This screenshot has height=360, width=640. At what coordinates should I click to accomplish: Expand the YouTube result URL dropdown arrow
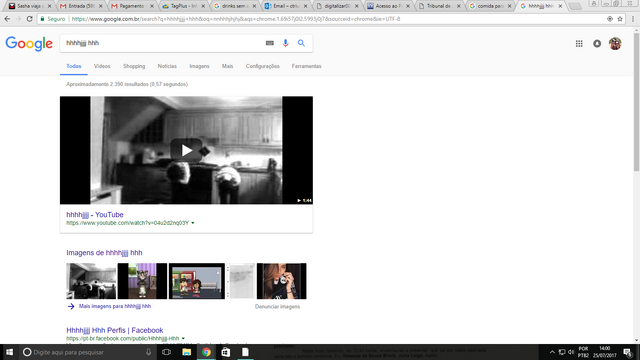(193, 223)
